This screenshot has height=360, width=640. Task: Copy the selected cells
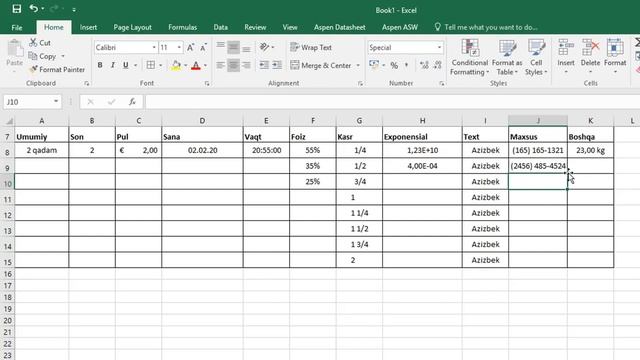42,56
